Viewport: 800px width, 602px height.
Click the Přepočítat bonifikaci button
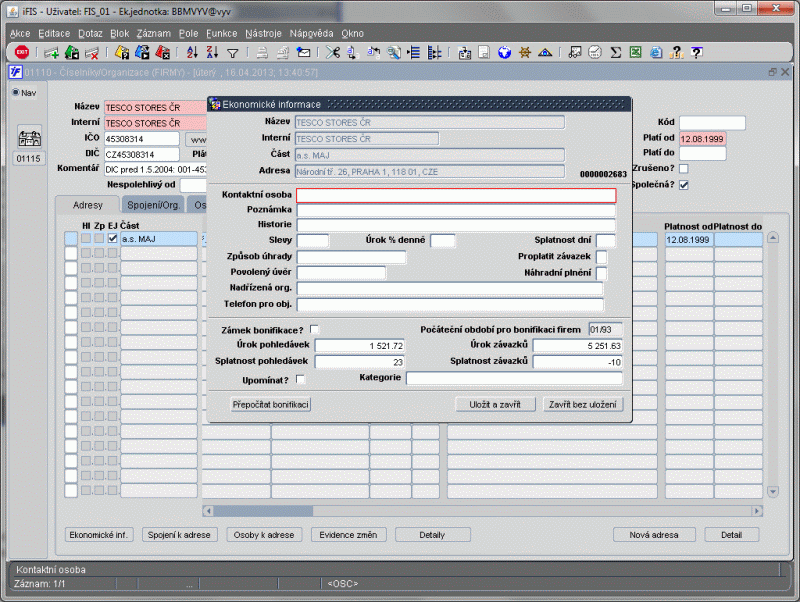point(270,404)
